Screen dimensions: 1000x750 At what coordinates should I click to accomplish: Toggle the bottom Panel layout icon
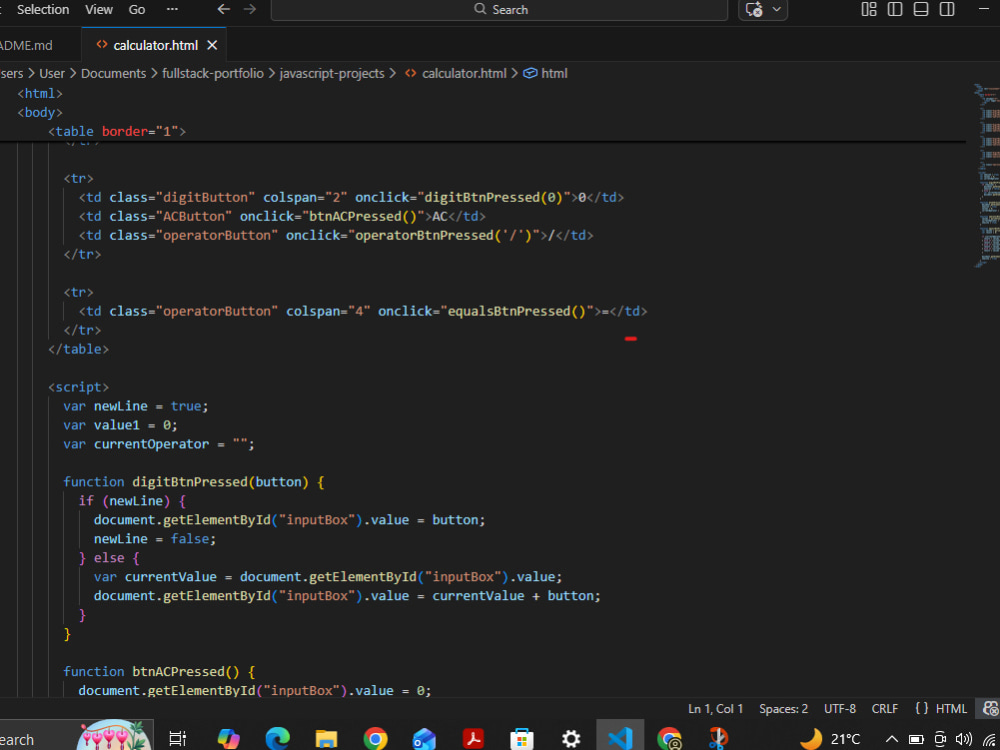coord(921,9)
